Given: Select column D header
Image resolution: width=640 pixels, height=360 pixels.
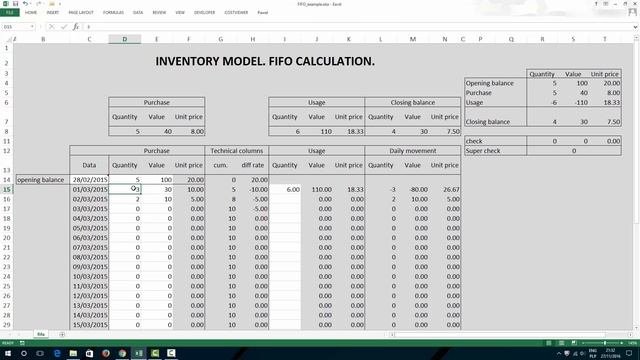Looking at the screenshot, I should coord(124,39).
